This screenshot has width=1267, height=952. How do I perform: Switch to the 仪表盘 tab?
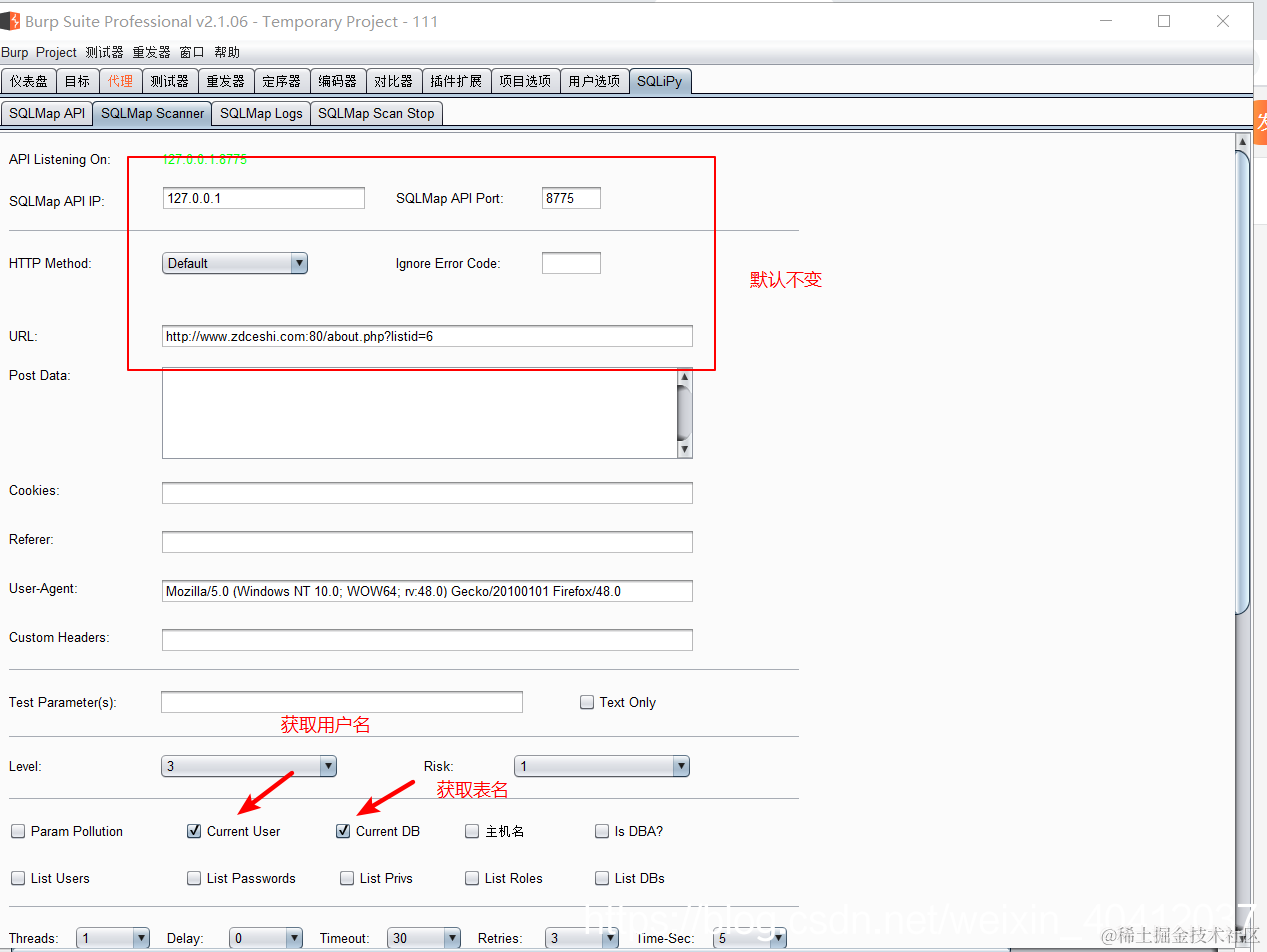(29, 81)
